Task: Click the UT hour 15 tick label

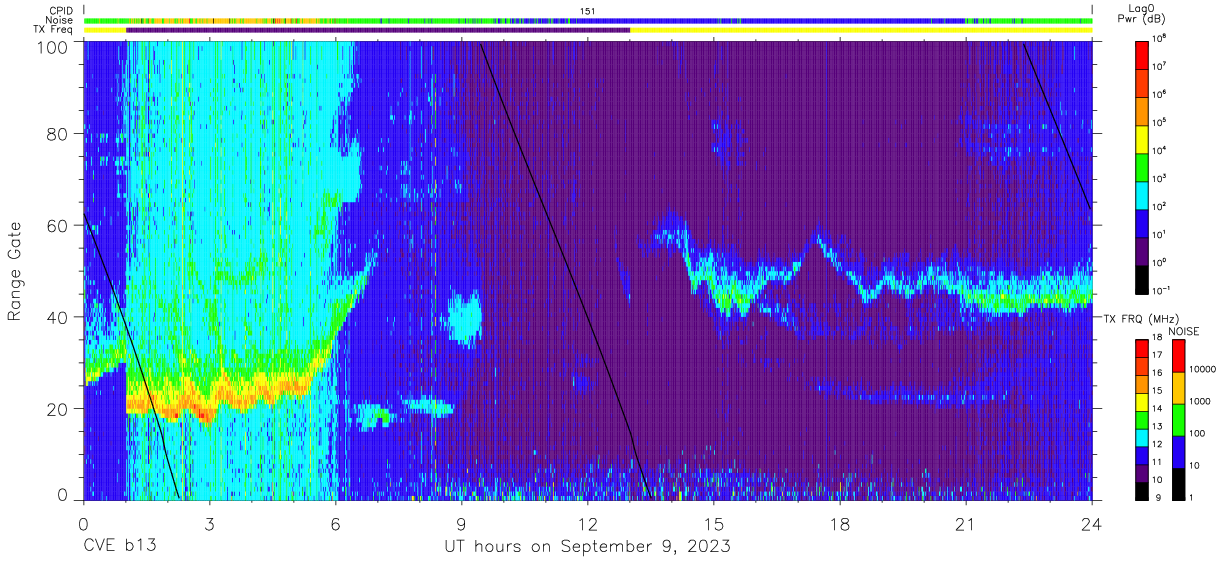Action: click(x=713, y=525)
